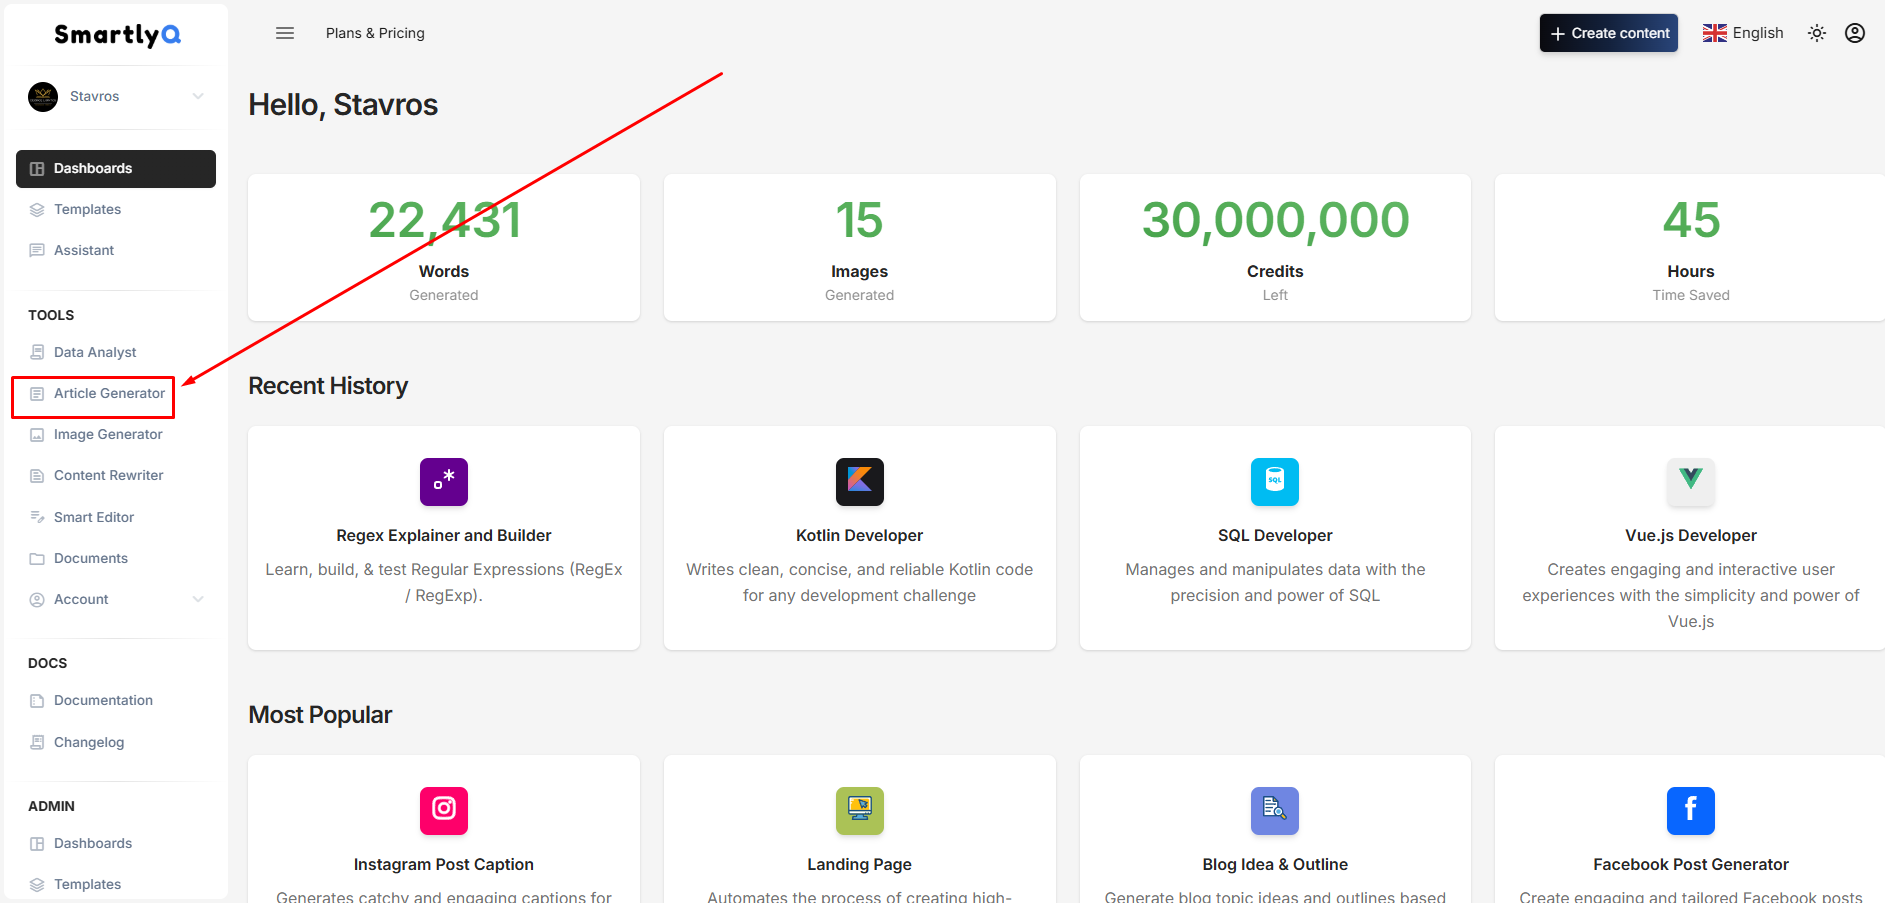Image resolution: width=1885 pixels, height=903 pixels.
Task: Click the Vue.js Developer logo icon
Action: [x=1691, y=482]
